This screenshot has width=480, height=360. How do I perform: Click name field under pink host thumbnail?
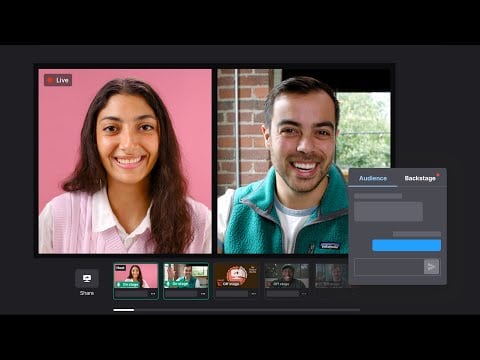point(131,294)
